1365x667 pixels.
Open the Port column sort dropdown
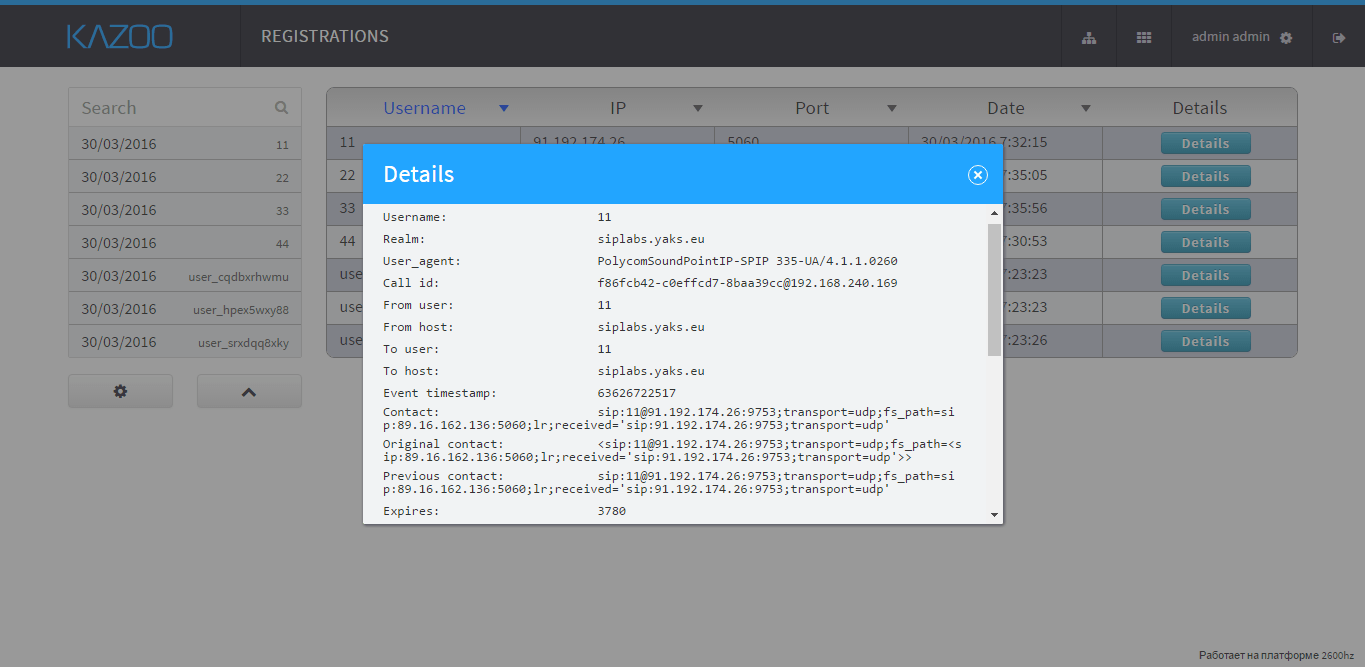point(891,108)
